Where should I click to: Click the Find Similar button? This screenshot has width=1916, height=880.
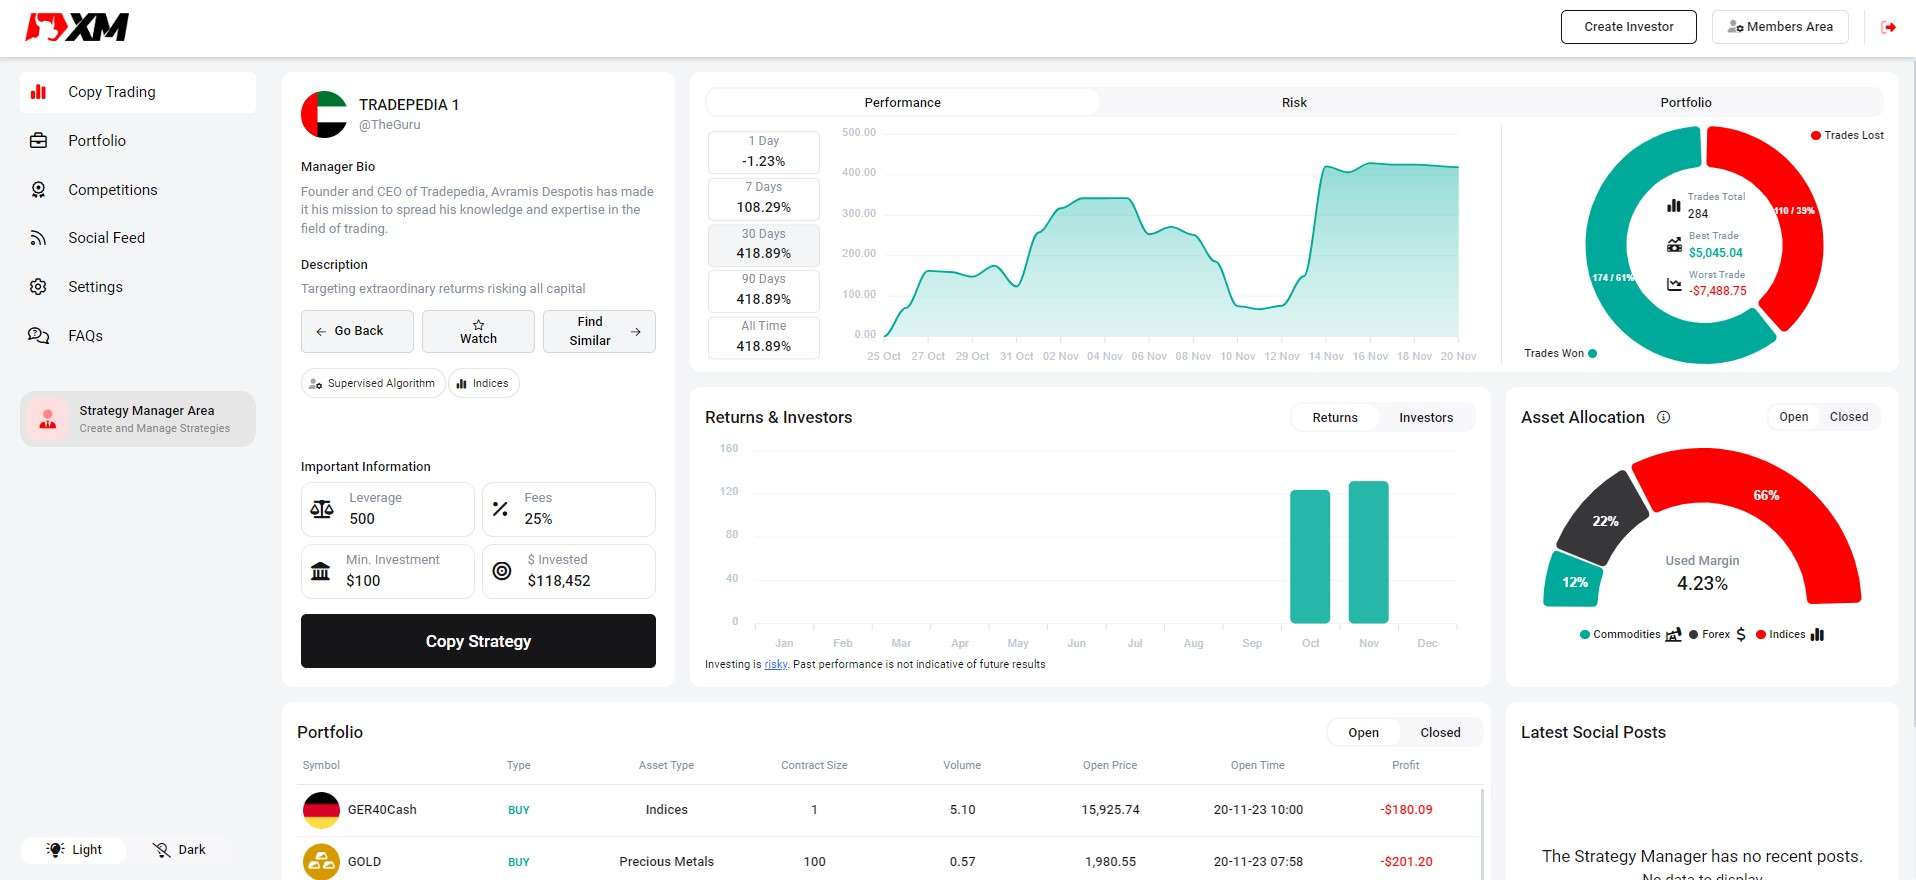[599, 331]
